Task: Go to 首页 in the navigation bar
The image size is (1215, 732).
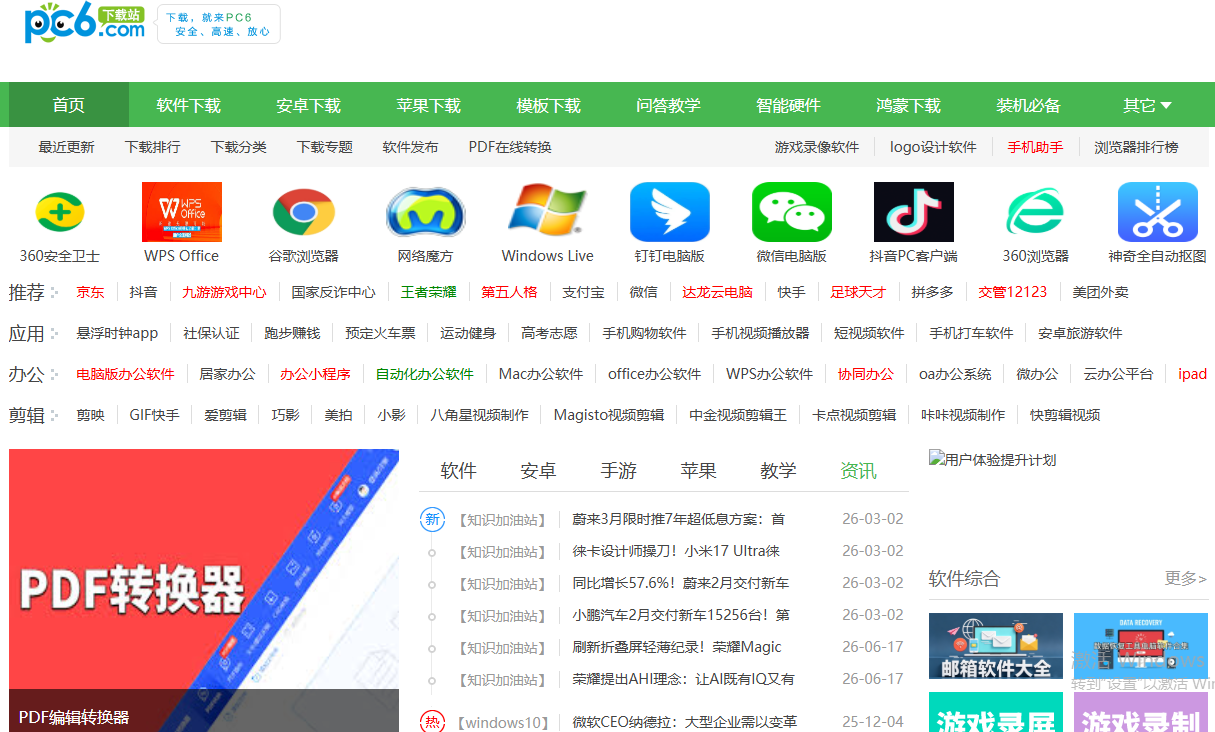Action: [69, 105]
